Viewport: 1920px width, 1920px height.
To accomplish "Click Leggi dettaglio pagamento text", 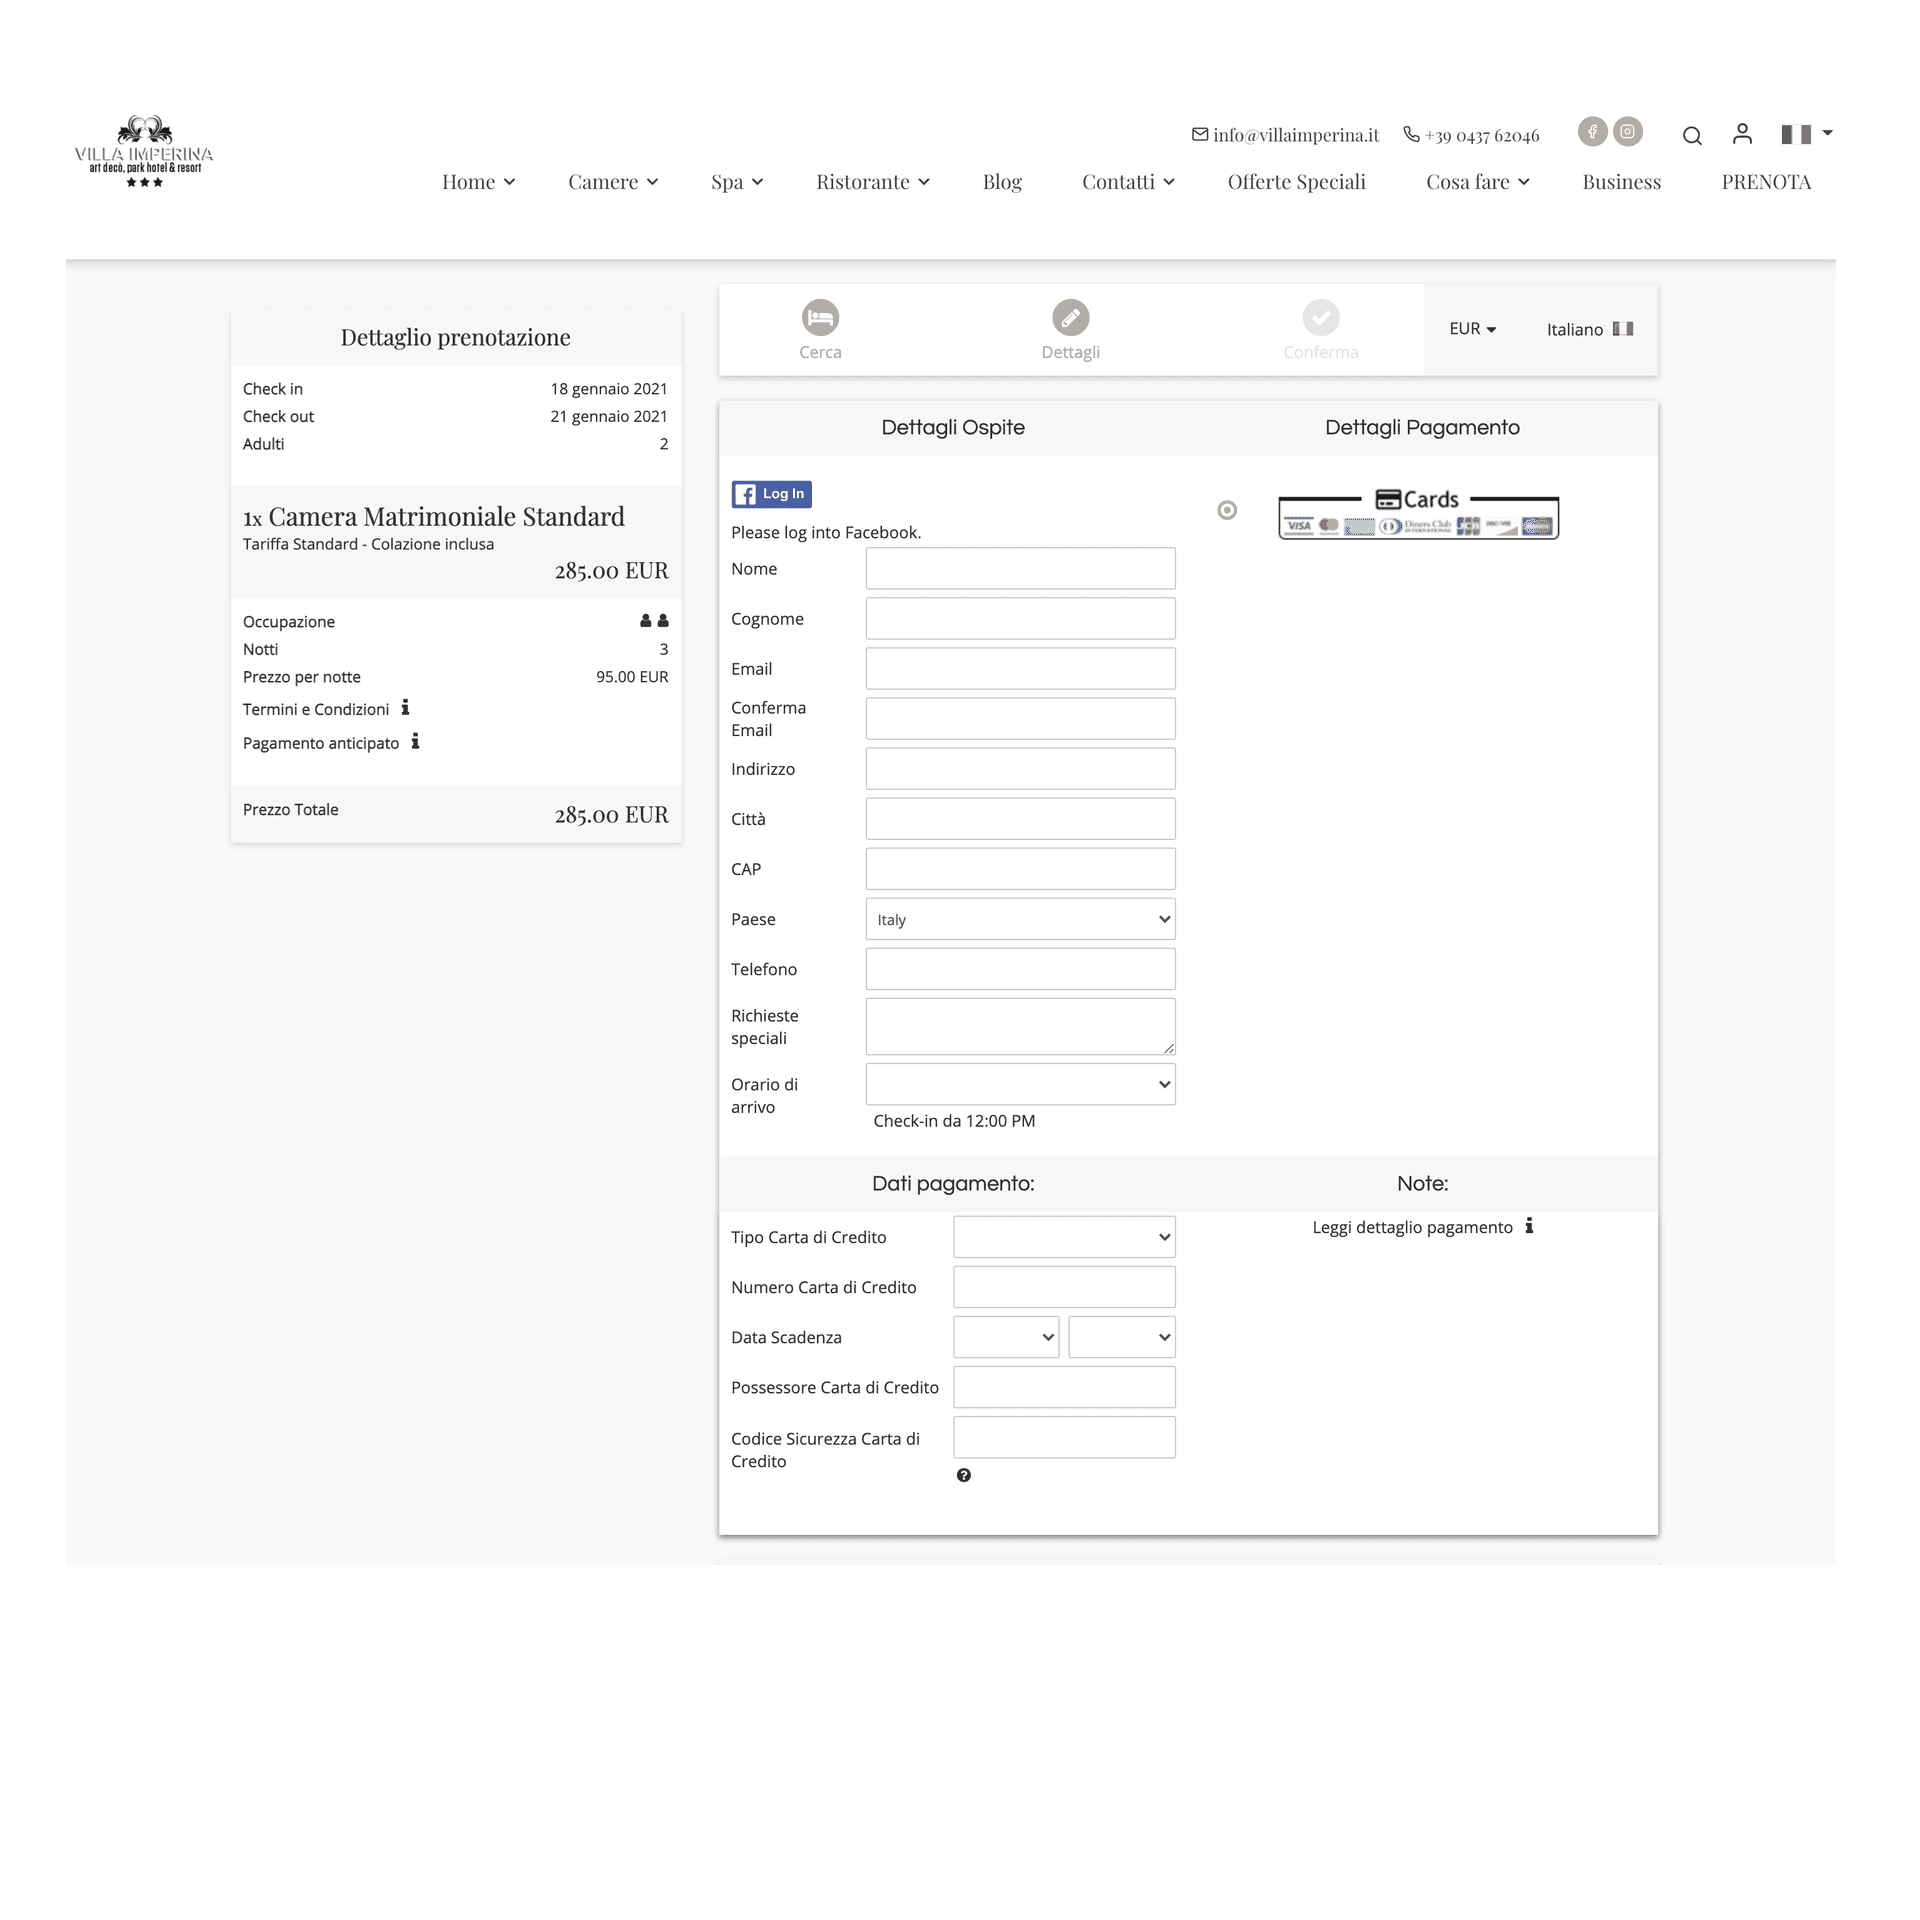I will click(1412, 1227).
